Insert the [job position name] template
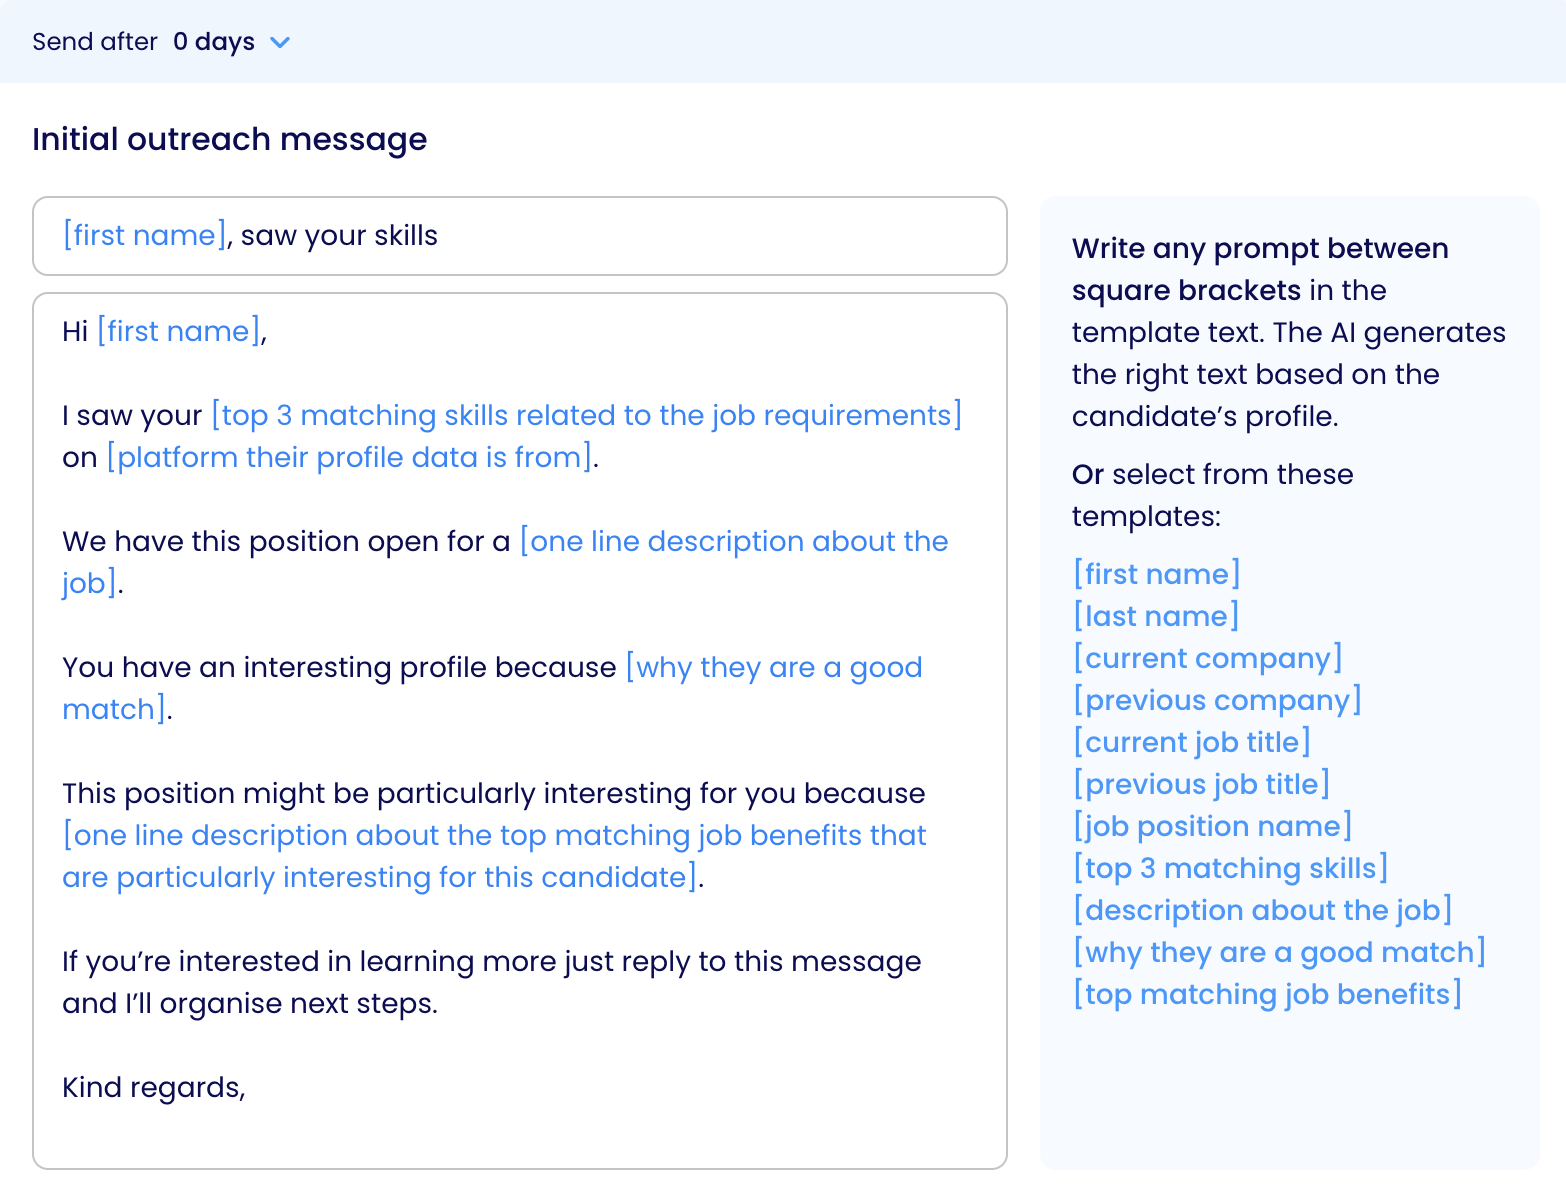 coord(1213,826)
